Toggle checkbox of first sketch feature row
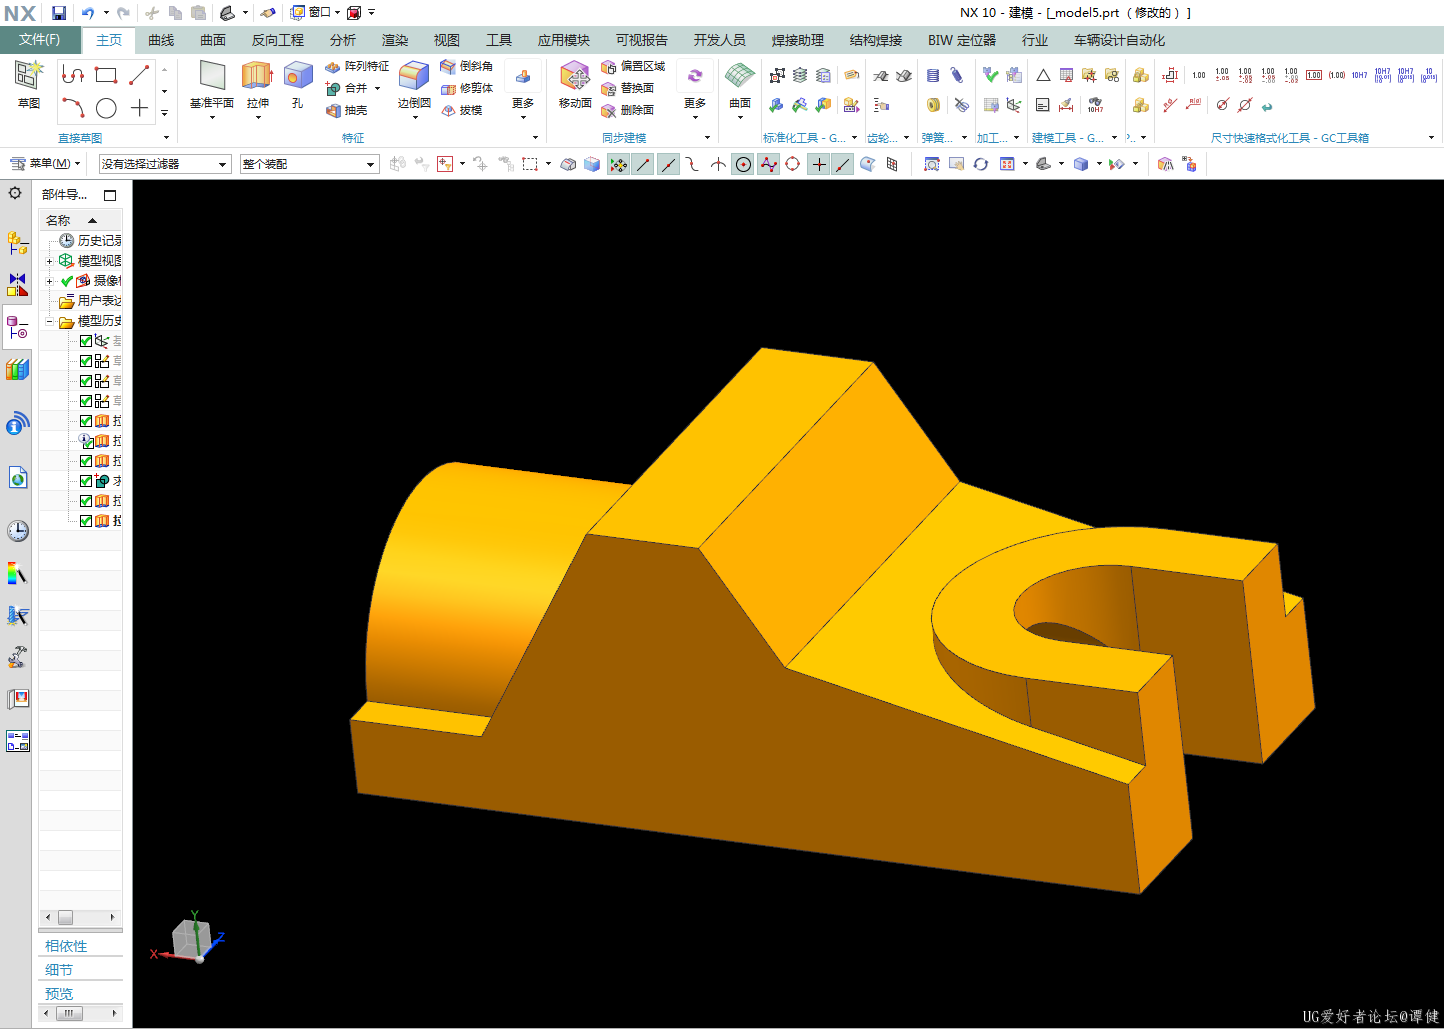The image size is (1444, 1029). 86,361
